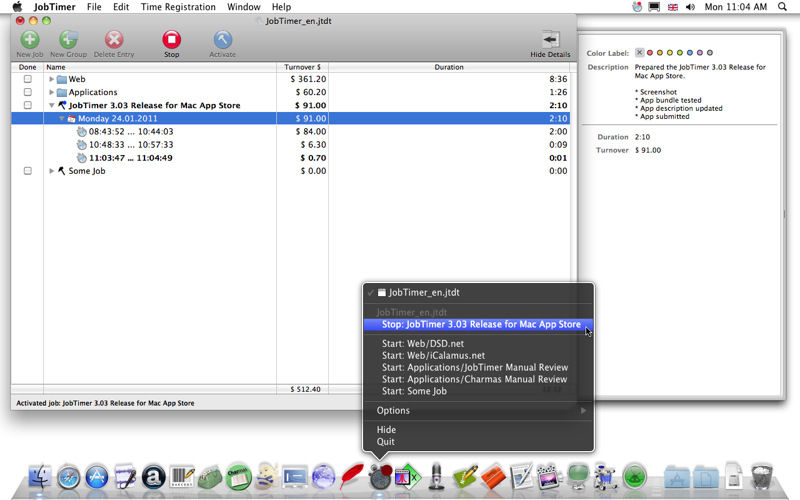Click the New Job toolbar icon
800x500 pixels.
pos(30,40)
